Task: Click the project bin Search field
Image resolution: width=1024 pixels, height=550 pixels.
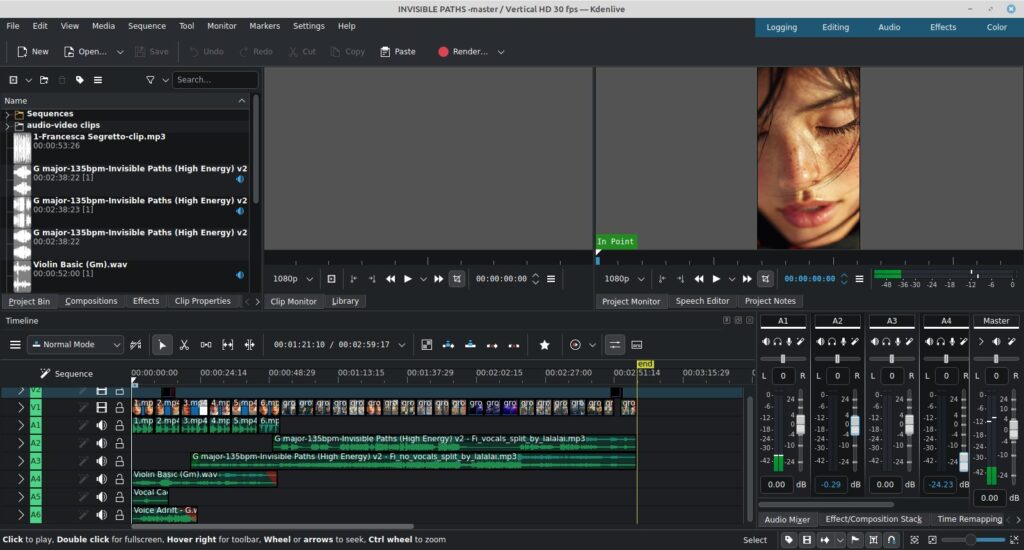Action: click(x=214, y=80)
